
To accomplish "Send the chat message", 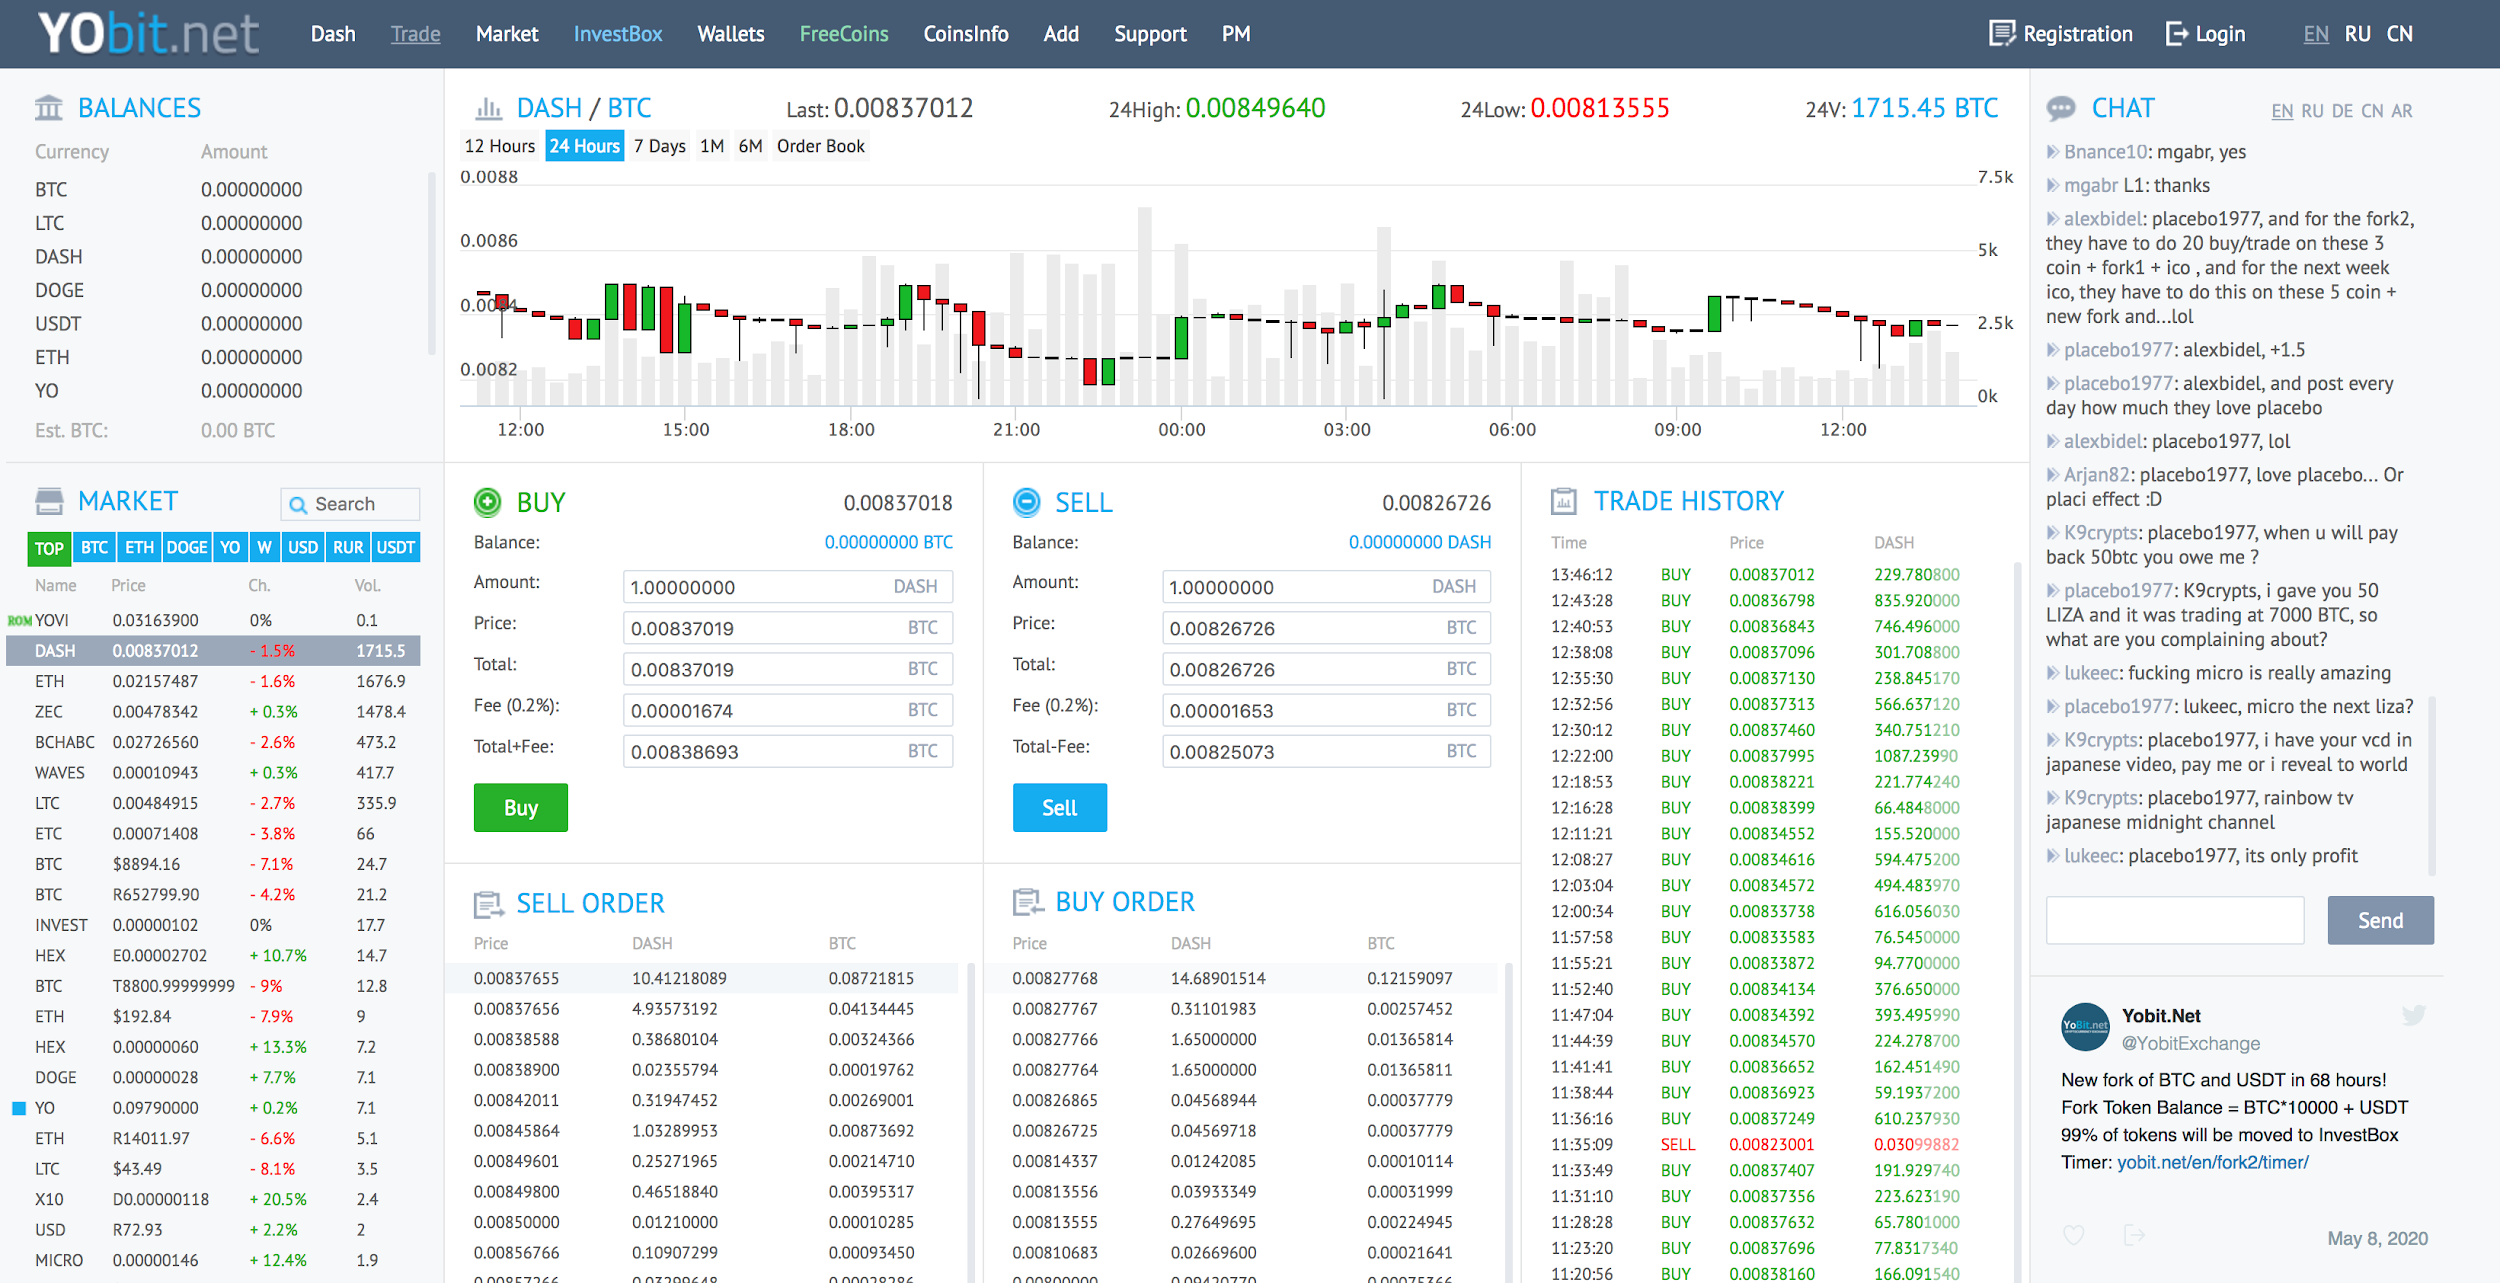I will click(2381, 921).
